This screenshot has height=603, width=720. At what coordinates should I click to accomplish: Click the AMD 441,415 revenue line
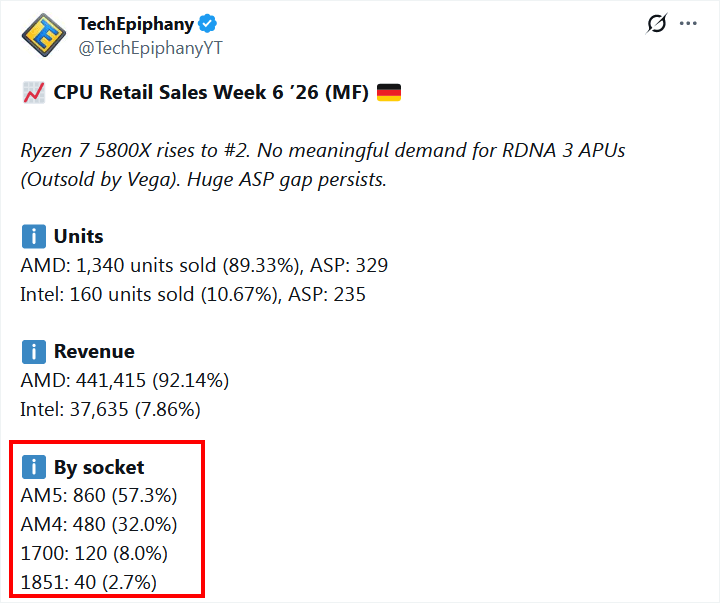click(125, 381)
